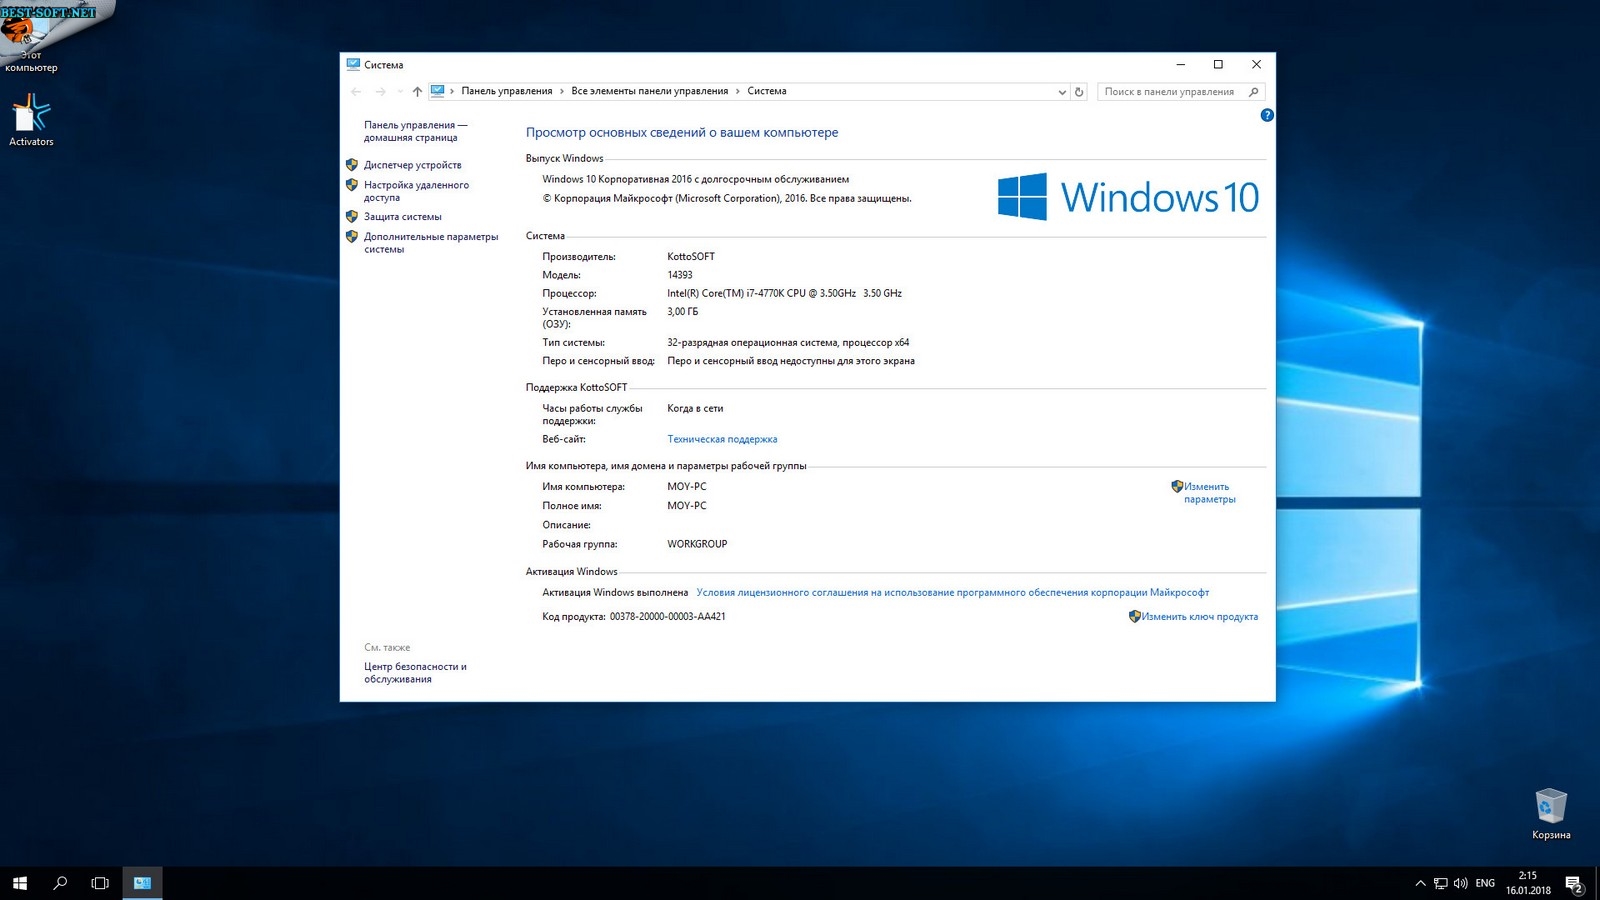Open taskbar search magnifier
Screen dimensions: 1600x900
pos(60,883)
